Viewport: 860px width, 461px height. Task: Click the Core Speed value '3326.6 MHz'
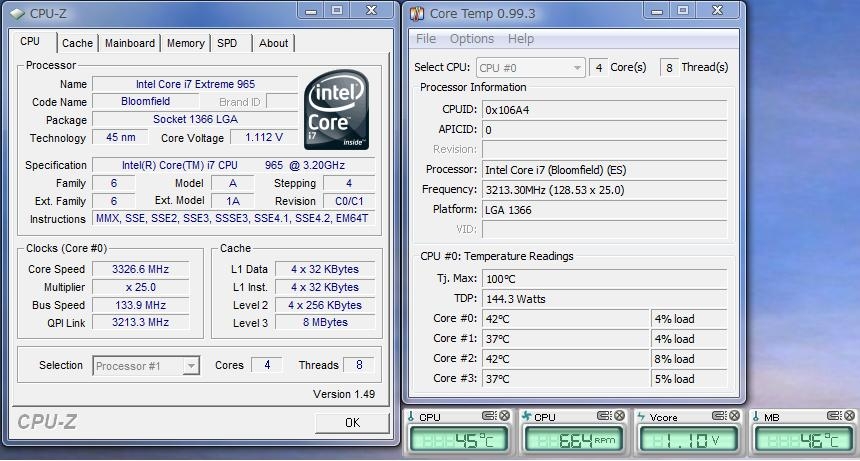coord(140,269)
